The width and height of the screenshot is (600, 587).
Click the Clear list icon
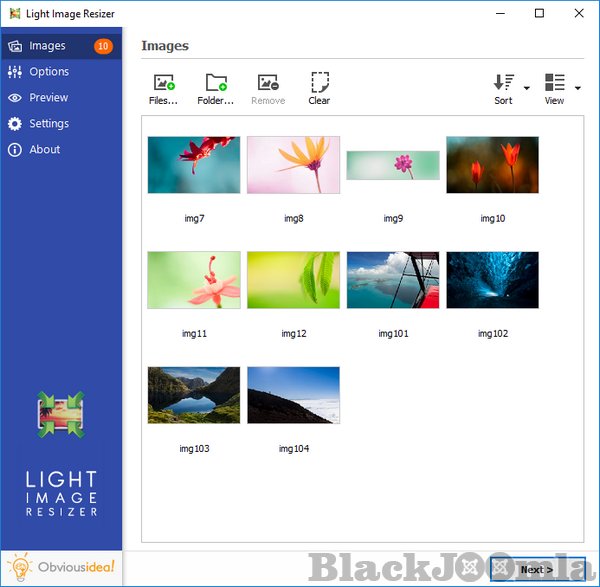coord(319,83)
